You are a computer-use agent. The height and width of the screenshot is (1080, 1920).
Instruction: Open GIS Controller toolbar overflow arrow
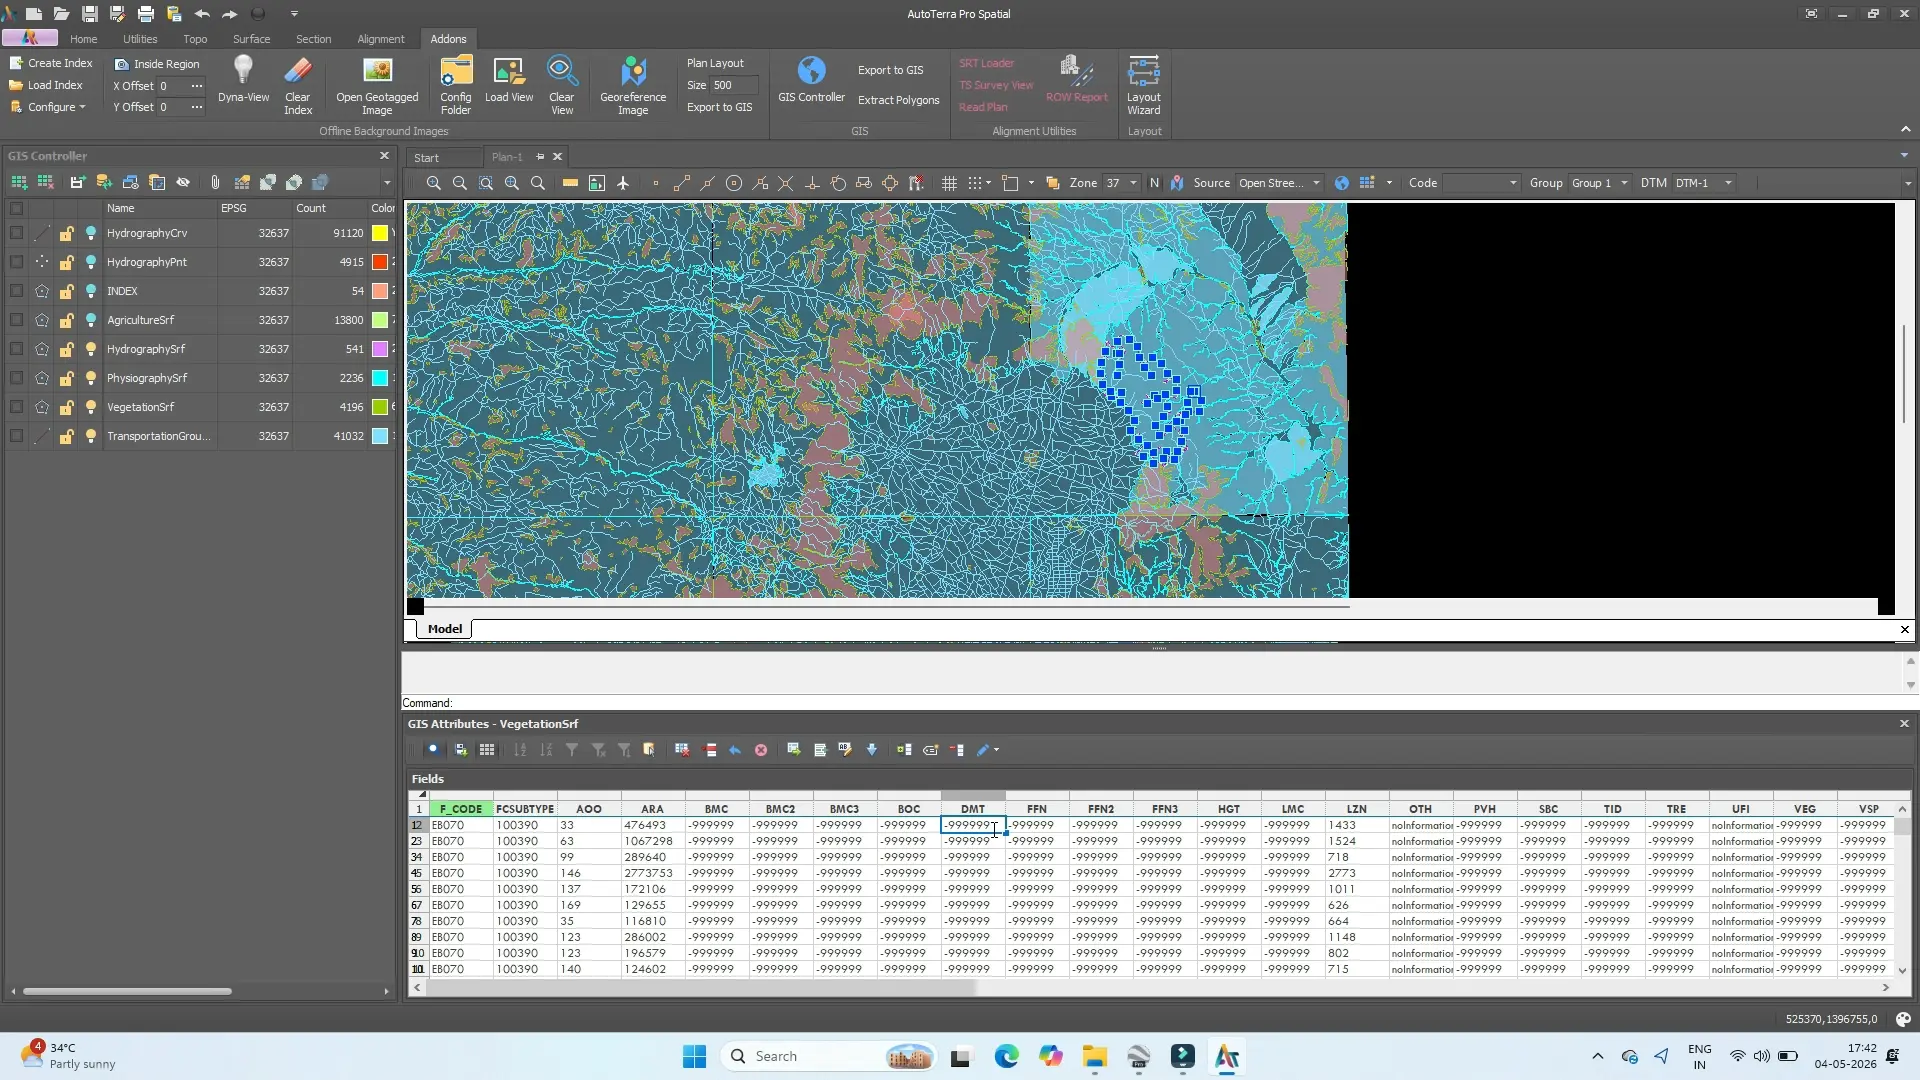387,183
